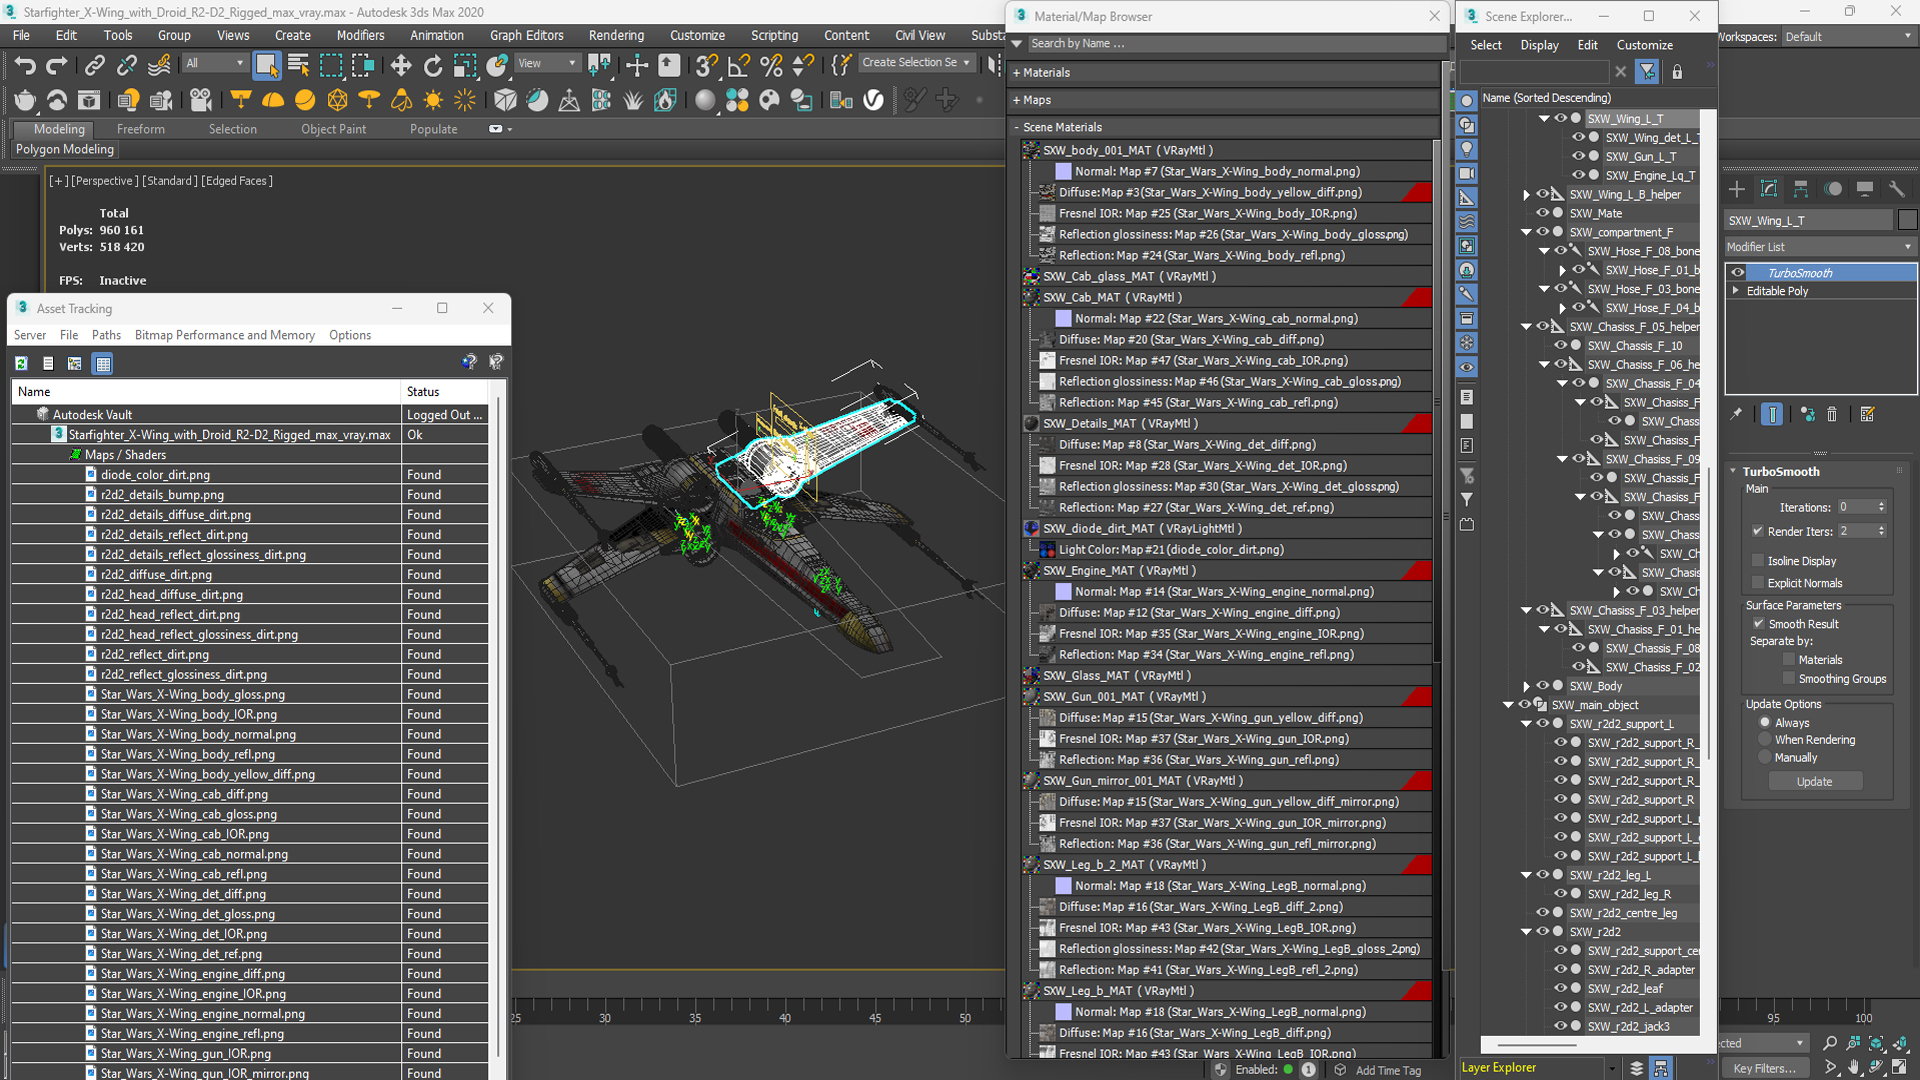Toggle the Angle Snap button
The width and height of the screenshot is (1920, 1080).
739,66
